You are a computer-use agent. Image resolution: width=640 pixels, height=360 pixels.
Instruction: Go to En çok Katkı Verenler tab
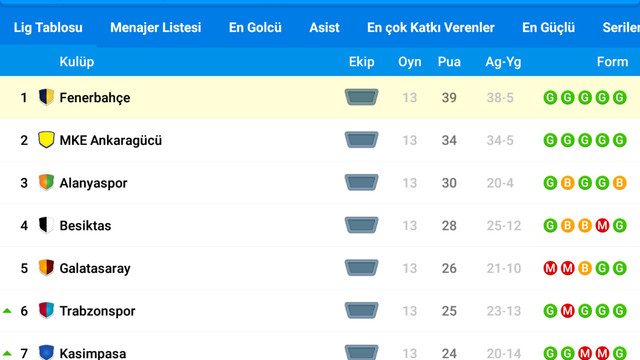tap(431, 27)
